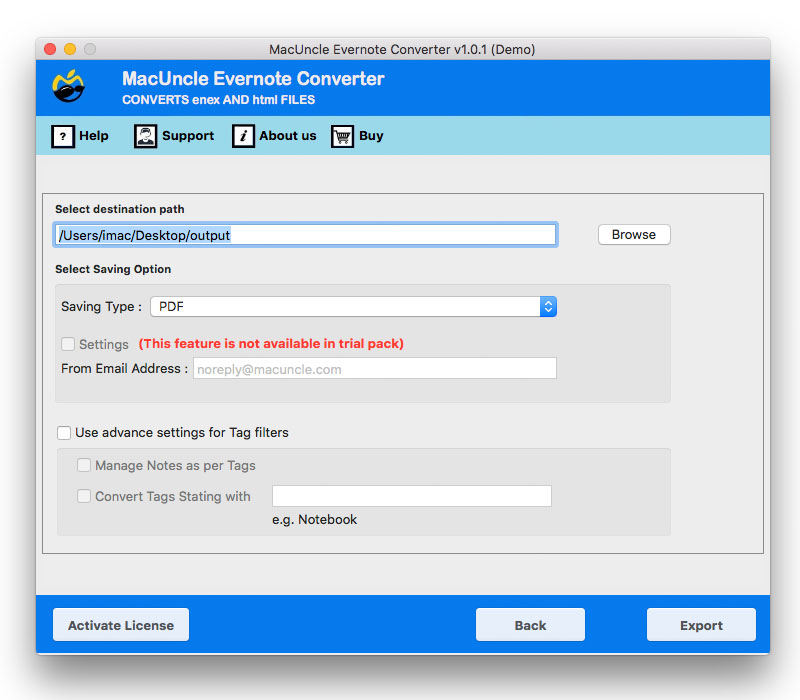Check Convert Tags Stating with option

[84, 496]
